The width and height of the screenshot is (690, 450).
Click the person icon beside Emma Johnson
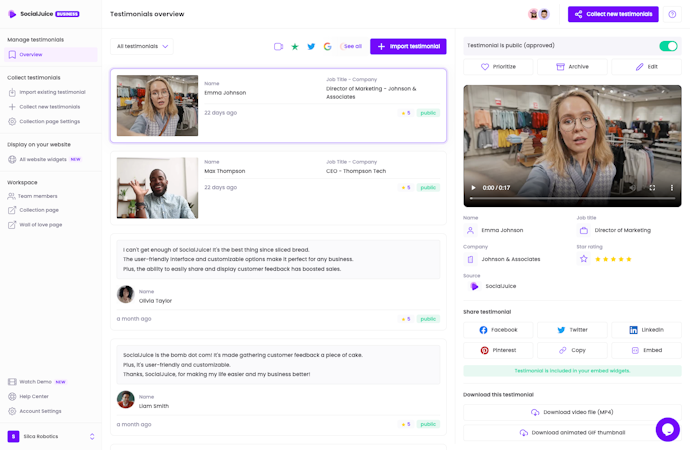470,230
